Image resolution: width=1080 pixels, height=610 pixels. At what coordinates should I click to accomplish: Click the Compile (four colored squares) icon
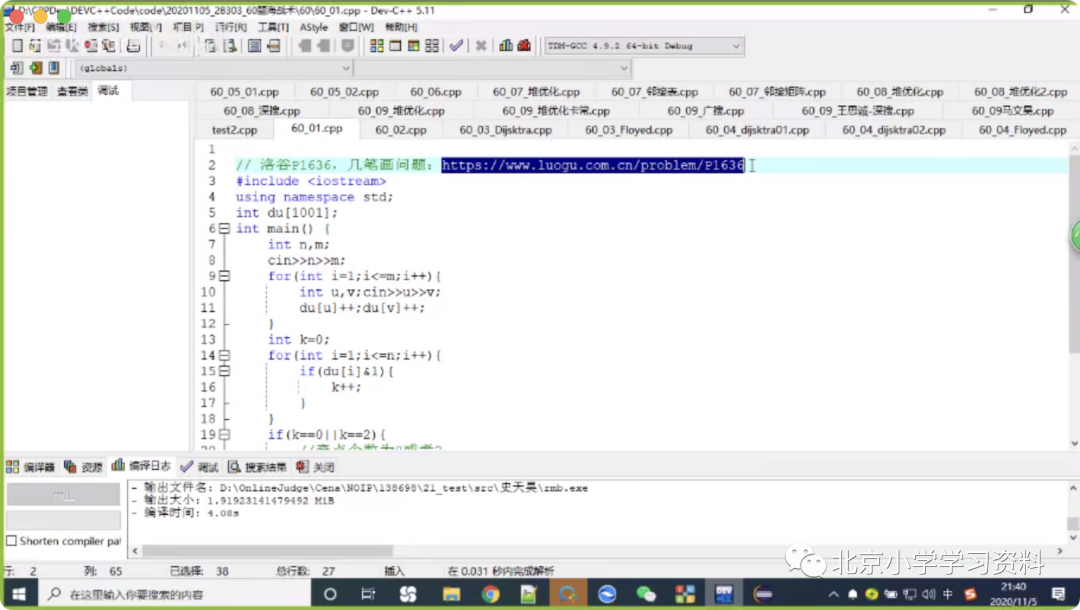pos(377,45)
